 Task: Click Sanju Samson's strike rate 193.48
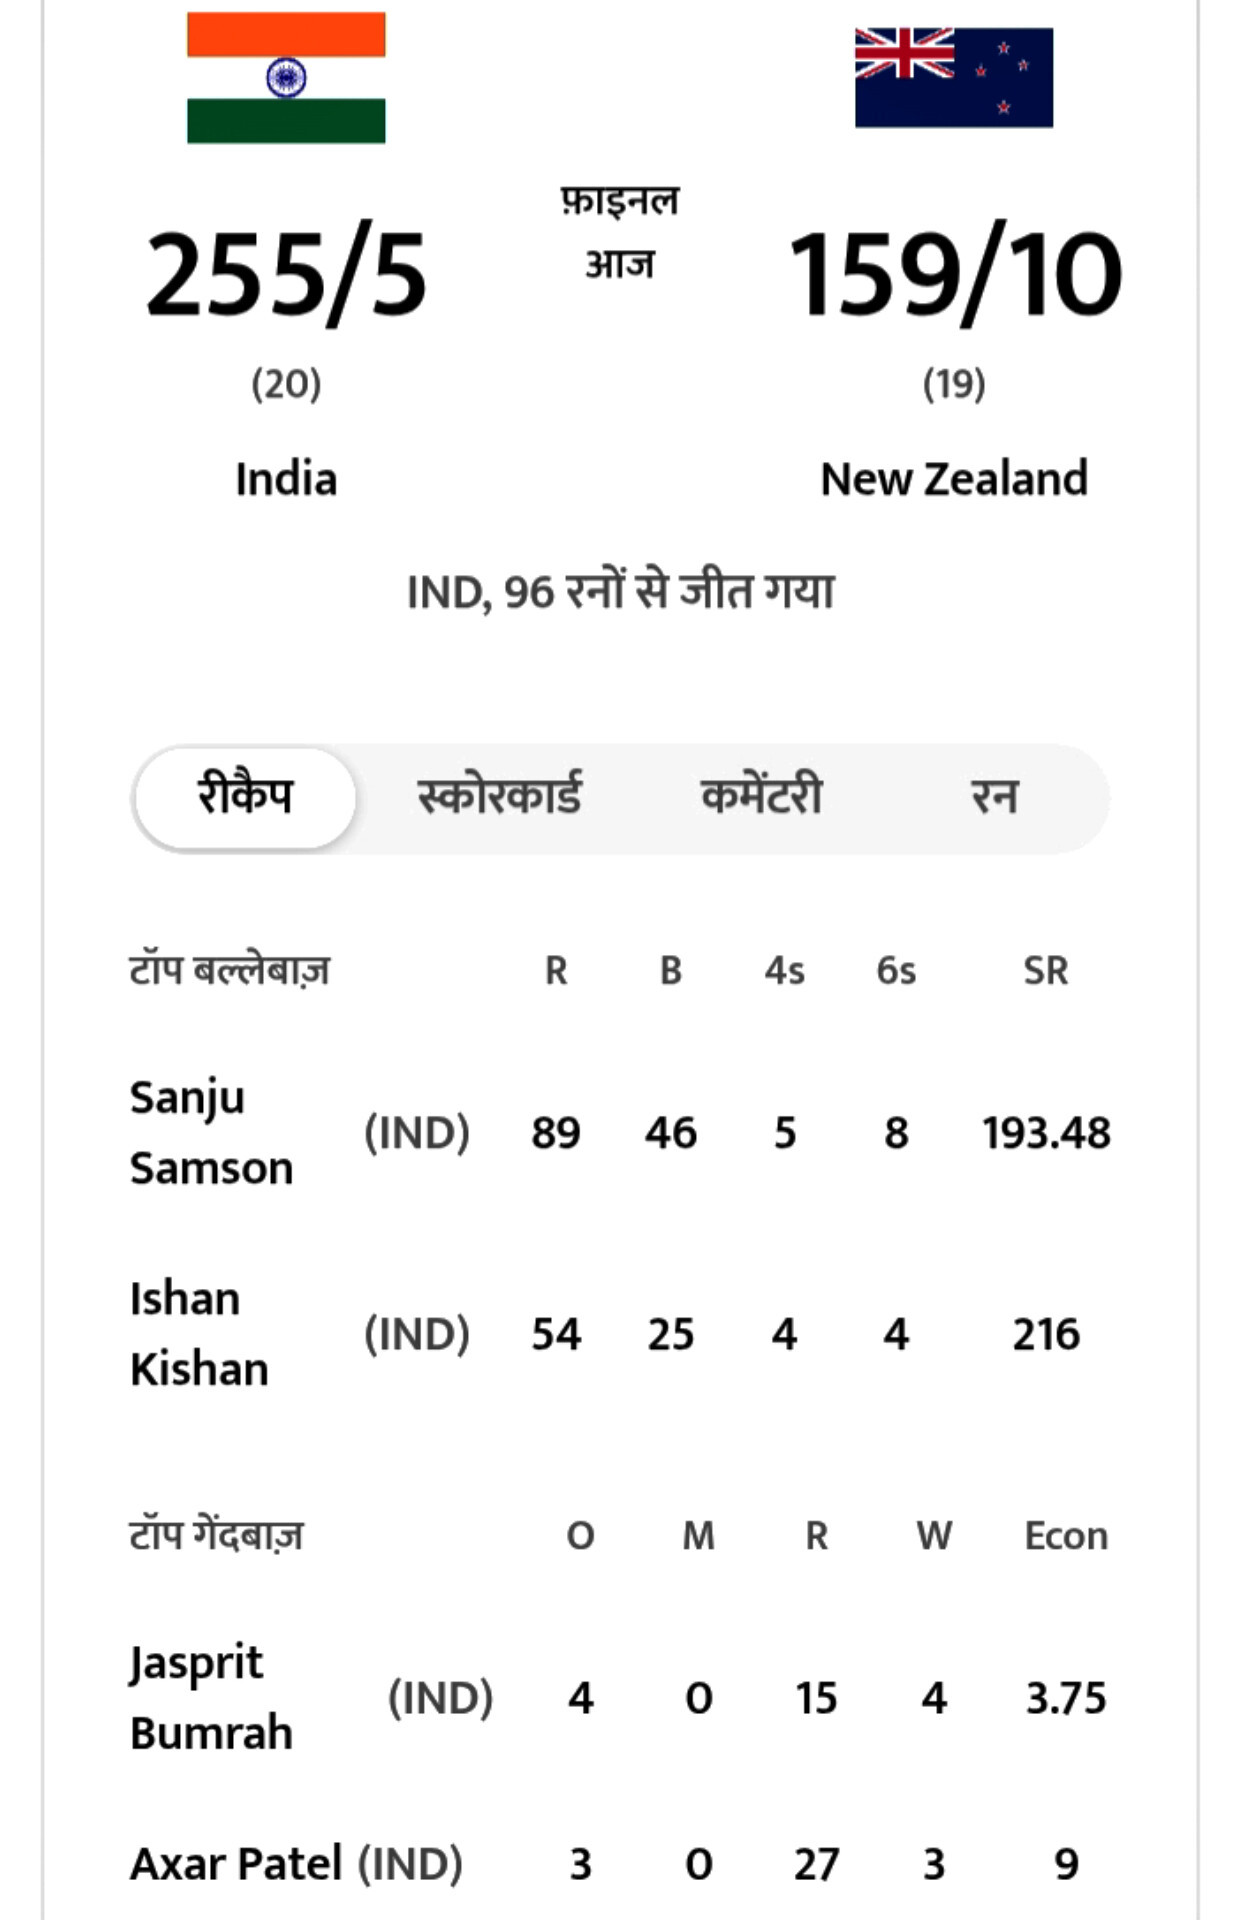(x=1046, y=1133)
